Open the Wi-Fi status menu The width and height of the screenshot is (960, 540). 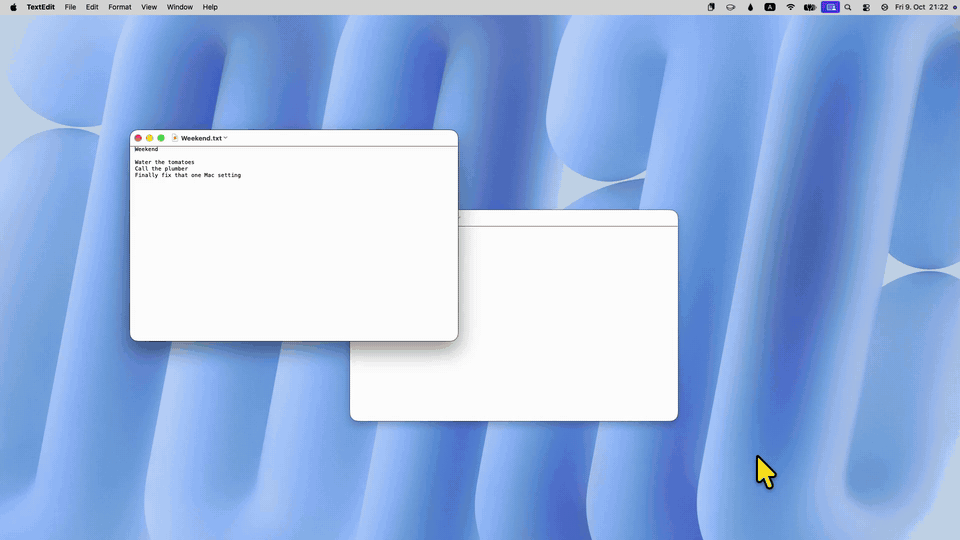click(790, 7)
